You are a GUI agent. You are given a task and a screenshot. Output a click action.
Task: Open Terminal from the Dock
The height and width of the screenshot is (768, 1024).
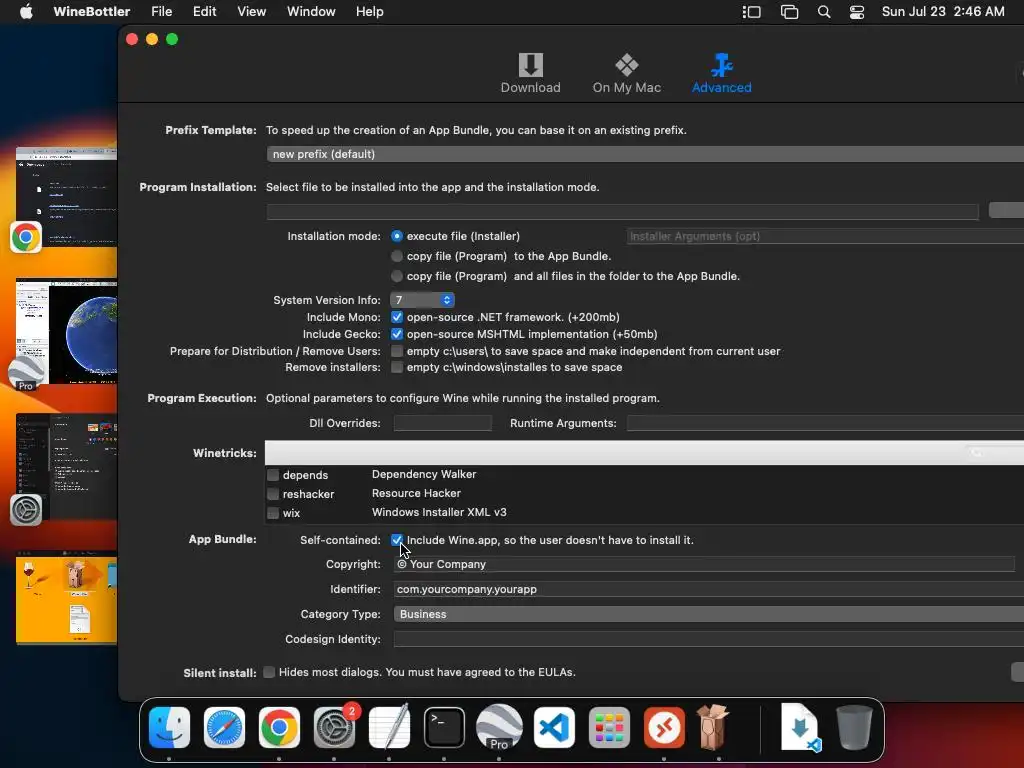[444, 727]
